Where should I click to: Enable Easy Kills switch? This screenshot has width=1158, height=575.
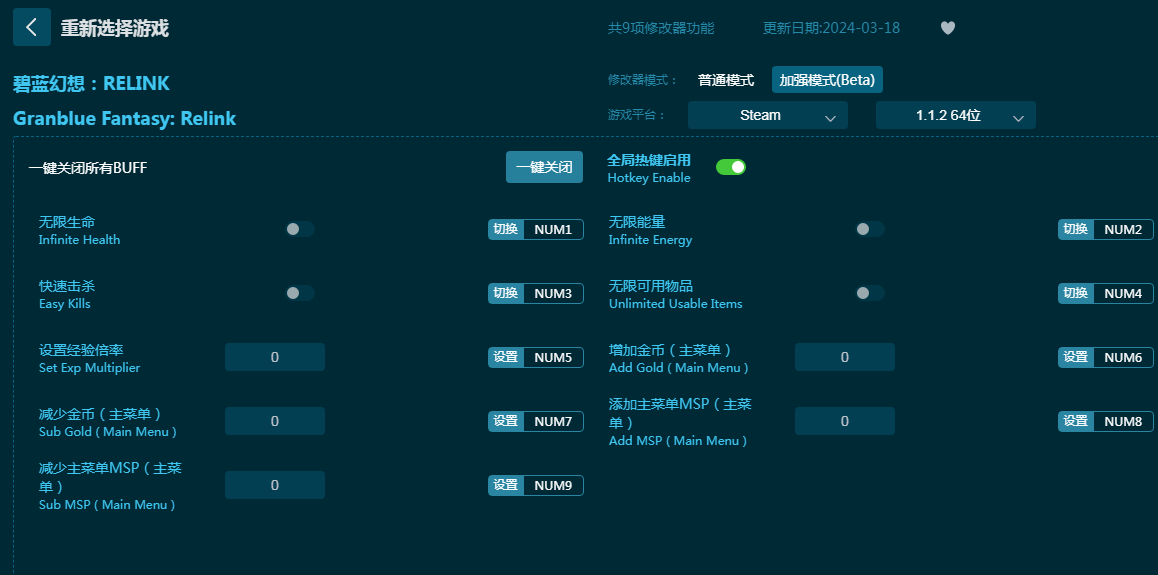(x=300, y=293)
